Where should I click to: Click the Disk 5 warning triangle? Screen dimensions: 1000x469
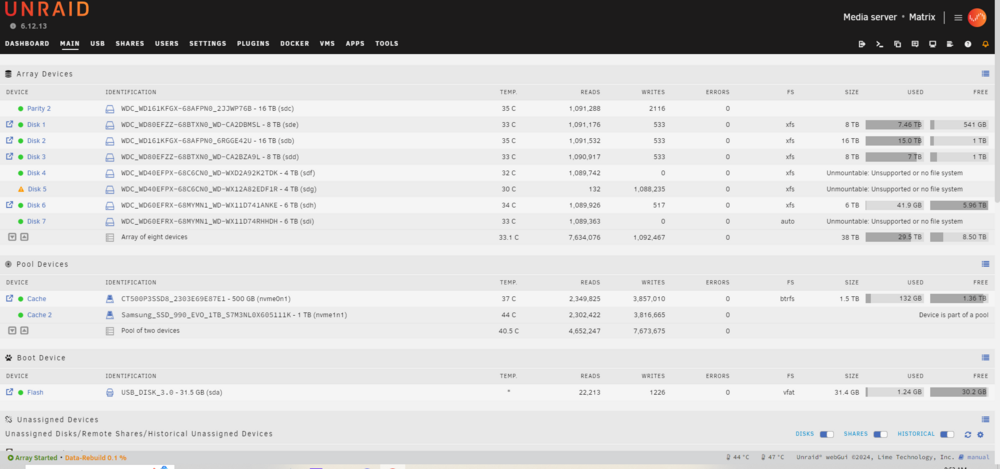[x=21, y=189]
